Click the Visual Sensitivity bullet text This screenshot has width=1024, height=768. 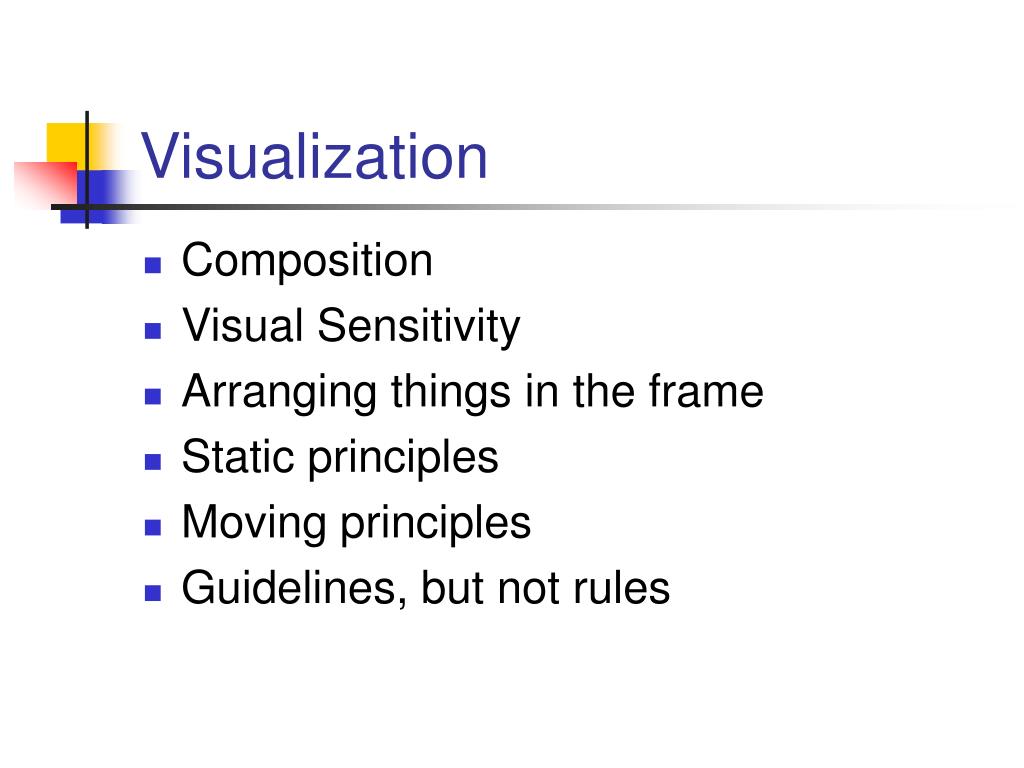pos(351,326)
